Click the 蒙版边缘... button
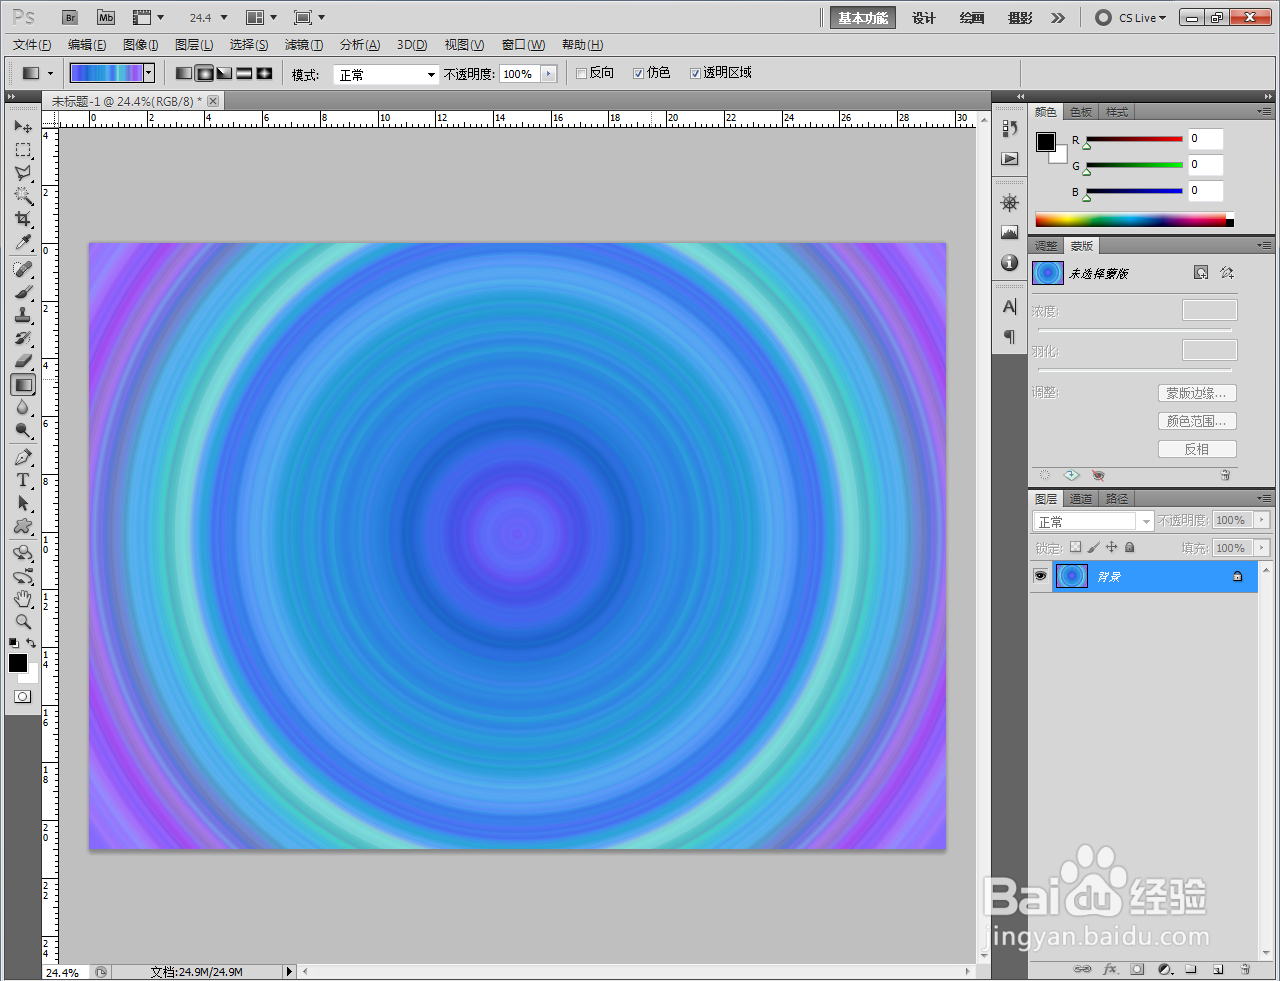 click(1197, 393)
